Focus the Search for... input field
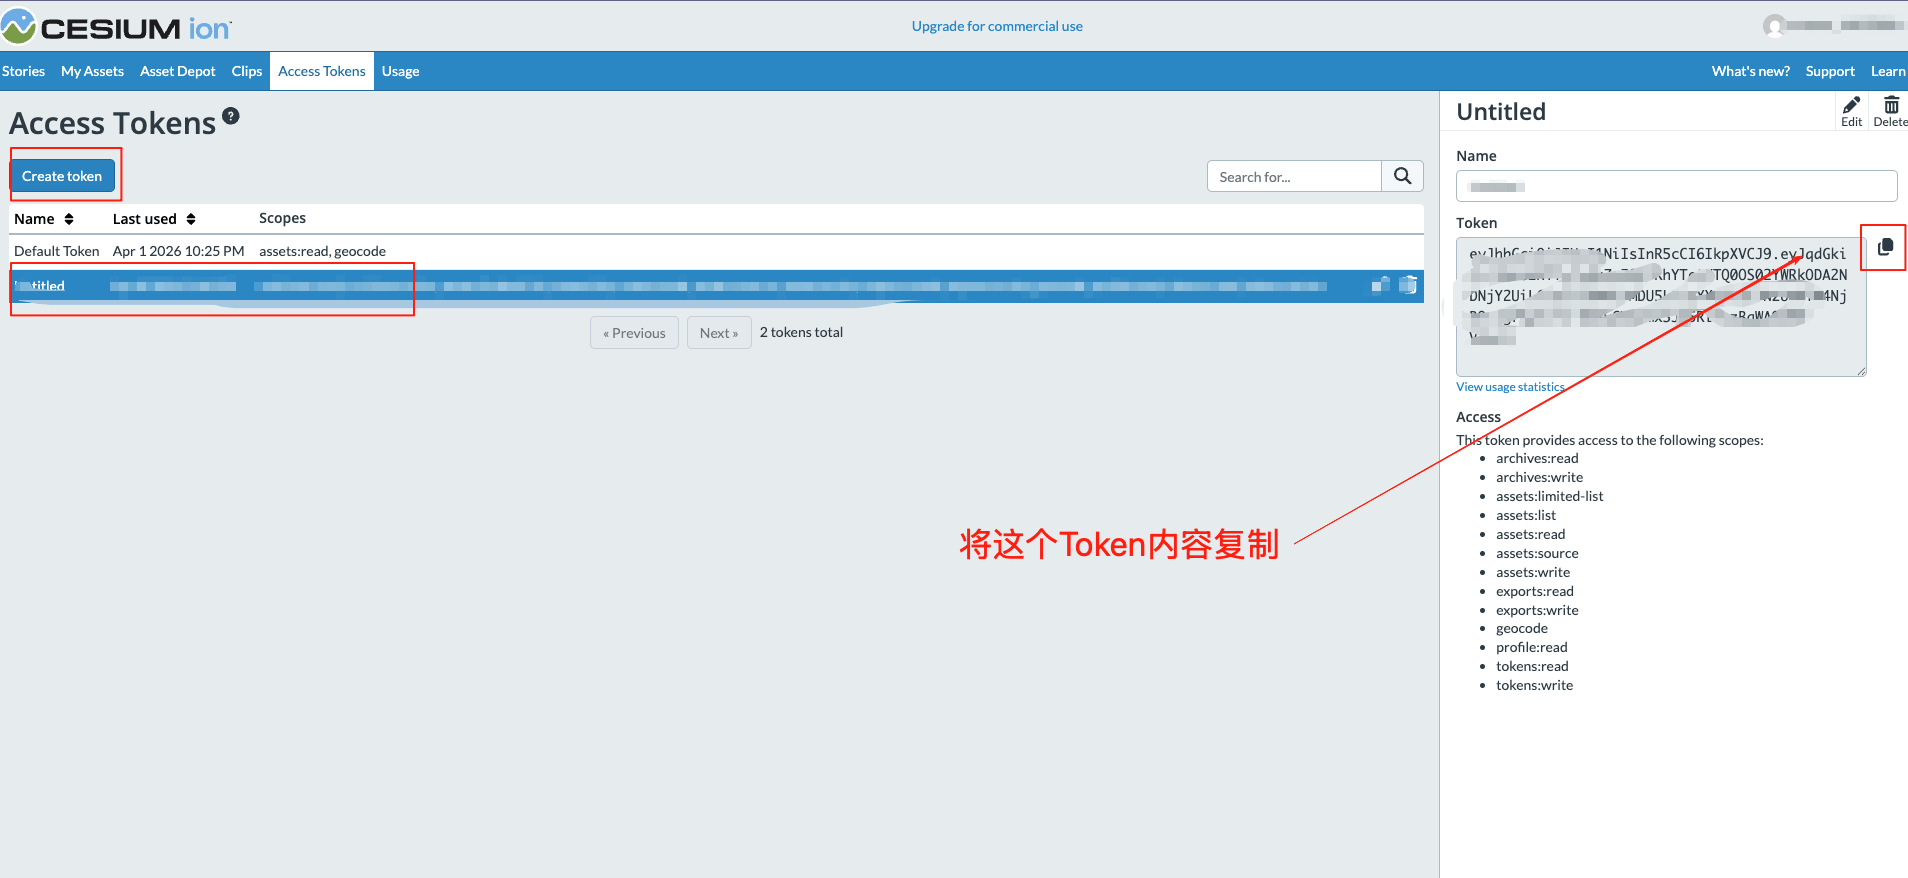 1294,177
